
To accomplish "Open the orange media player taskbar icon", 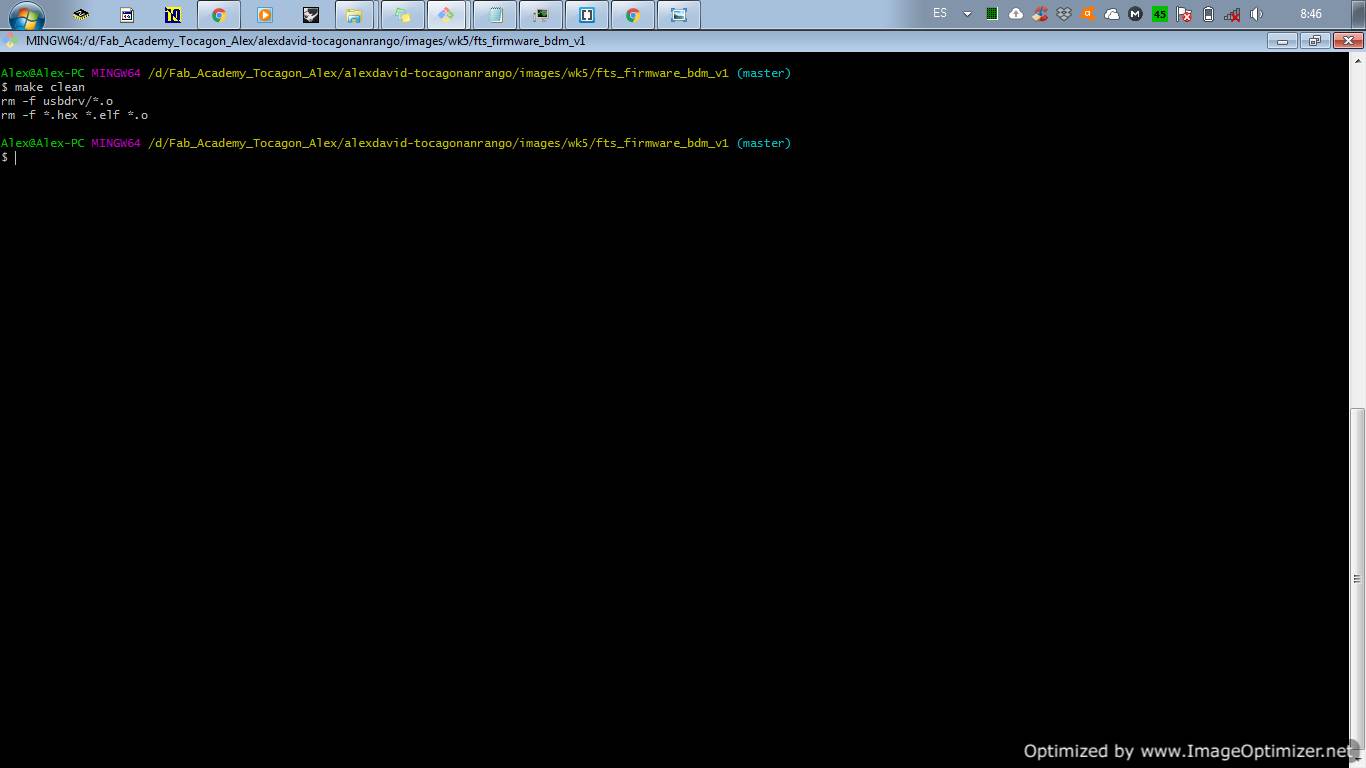I will pyautogui.click(x=265, y=15).
